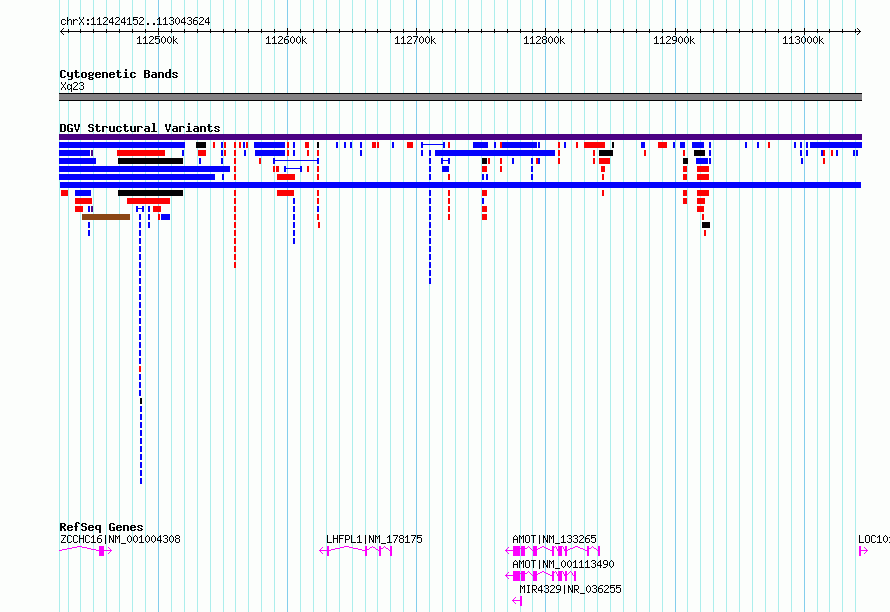Viewport: 890px width, 612px height.
Task: Select the gray Xq23 cytogenetic band bar
Action: (x=460, y=97)
